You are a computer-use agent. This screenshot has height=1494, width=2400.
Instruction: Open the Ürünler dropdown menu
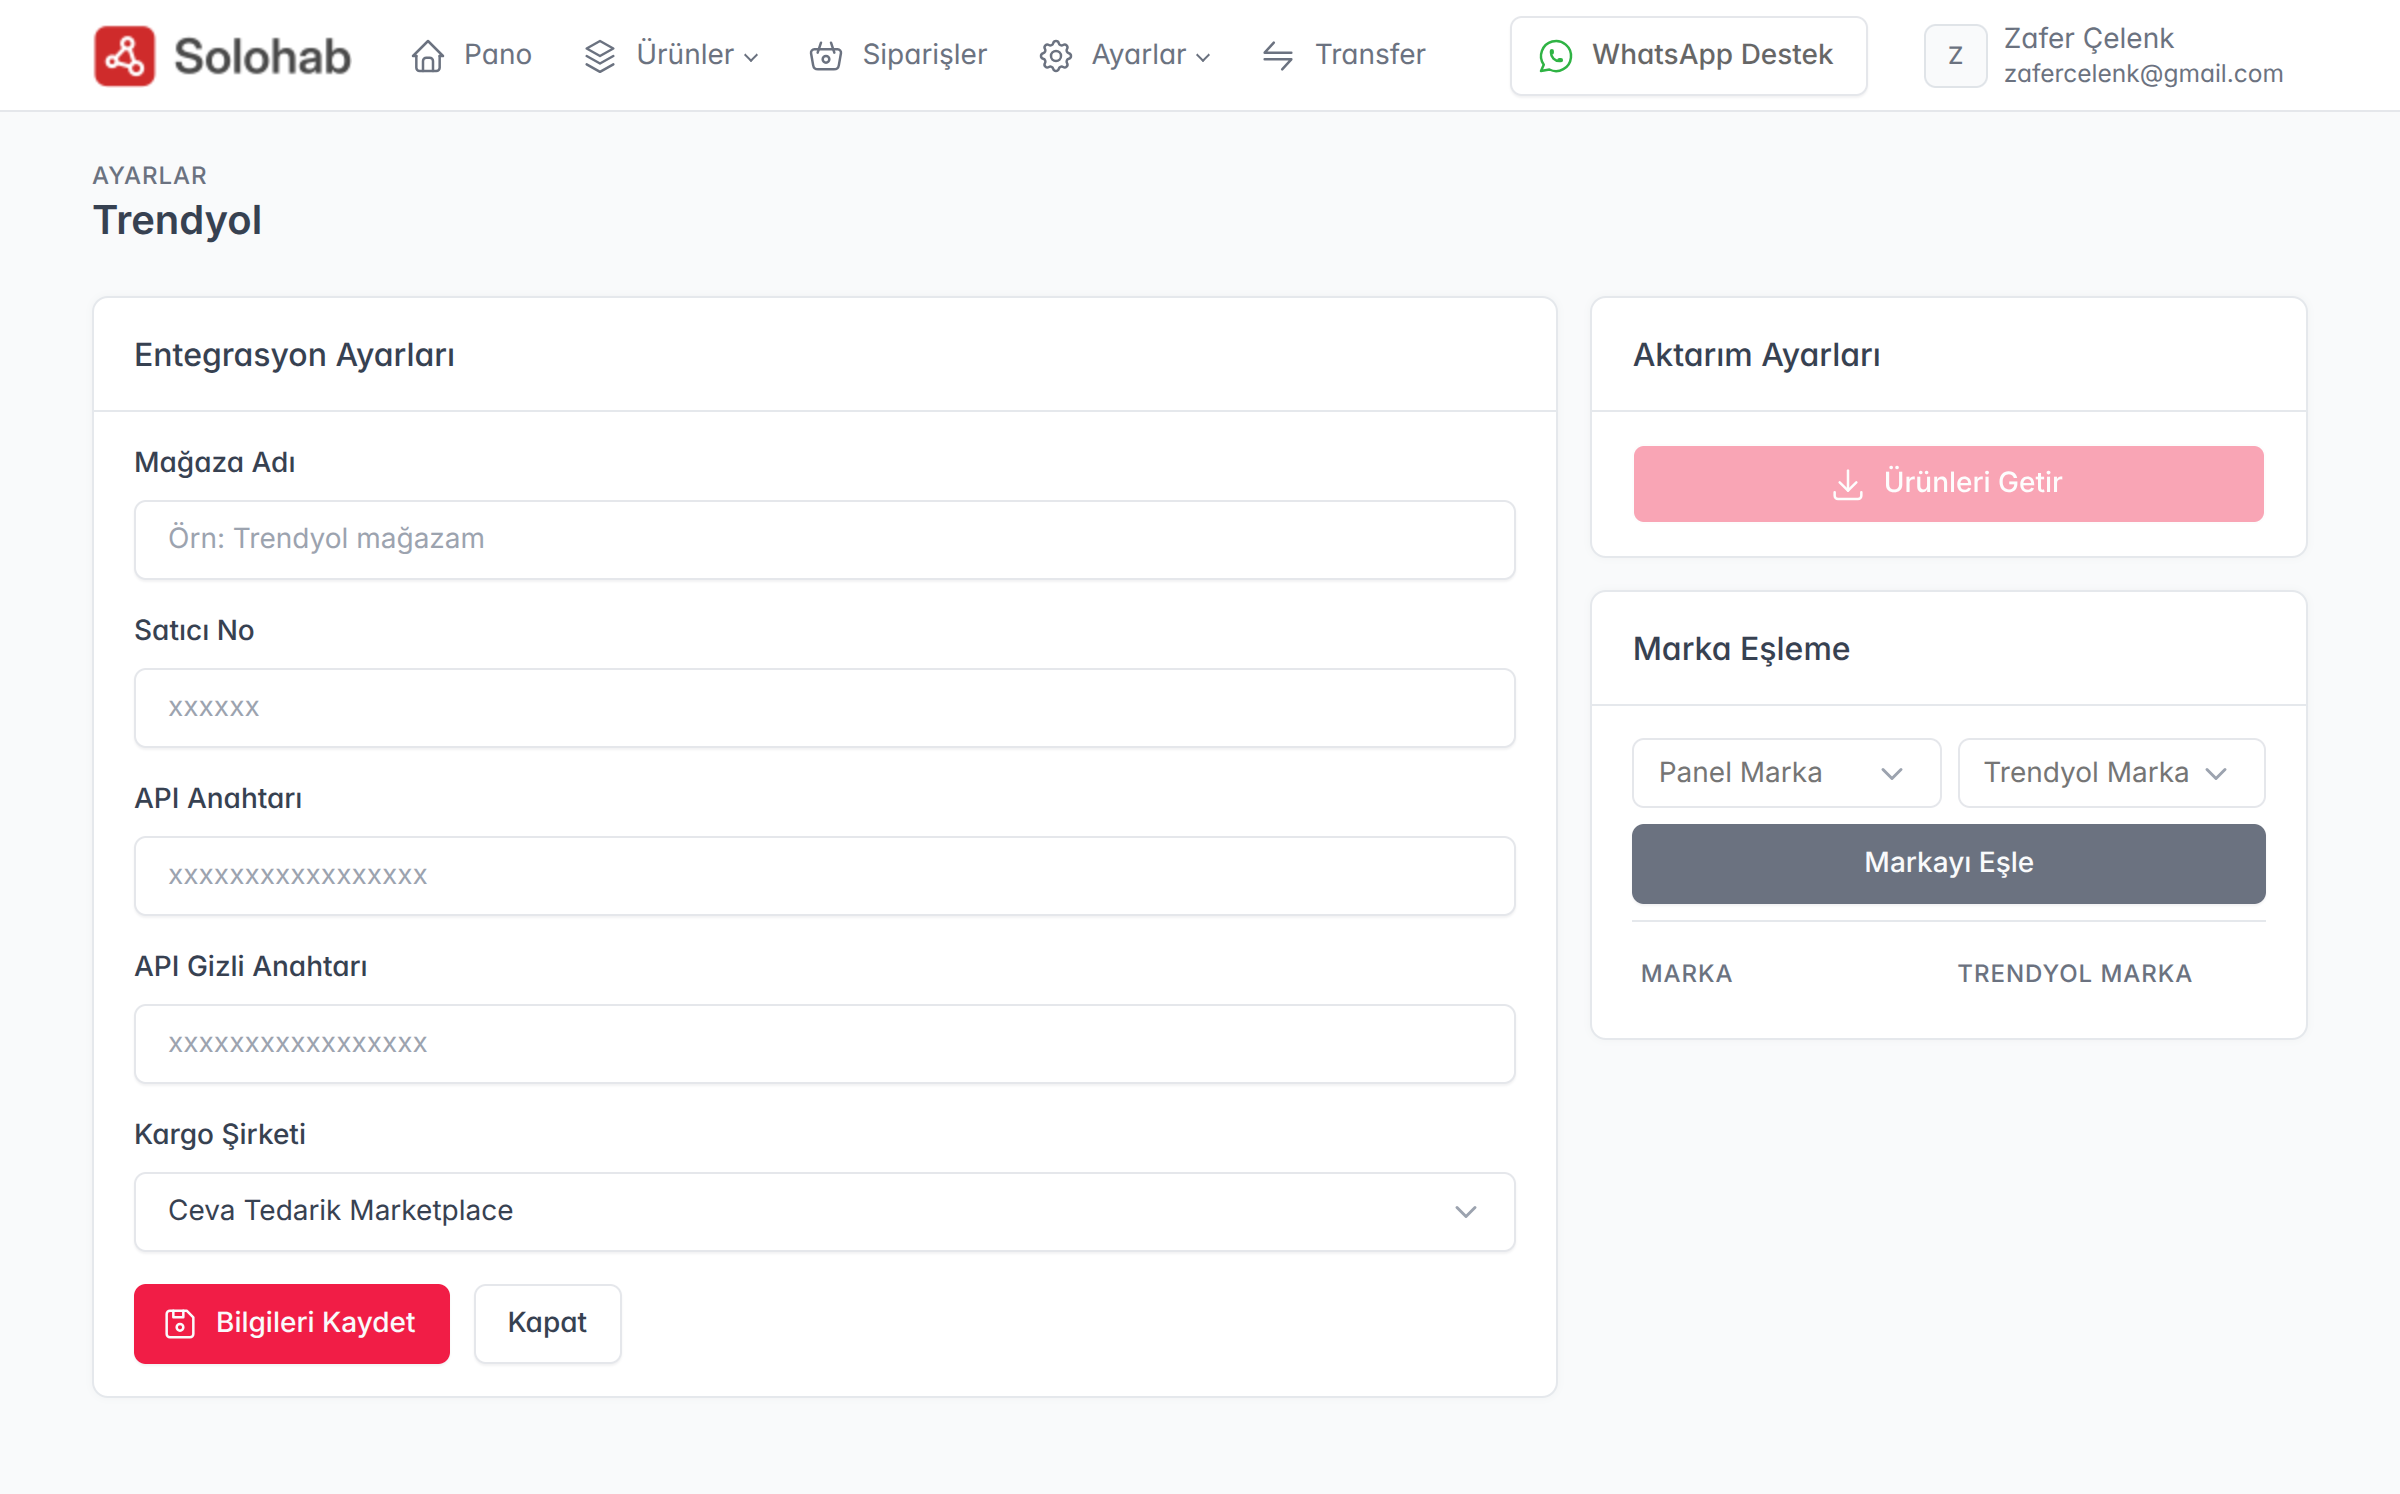671,55
